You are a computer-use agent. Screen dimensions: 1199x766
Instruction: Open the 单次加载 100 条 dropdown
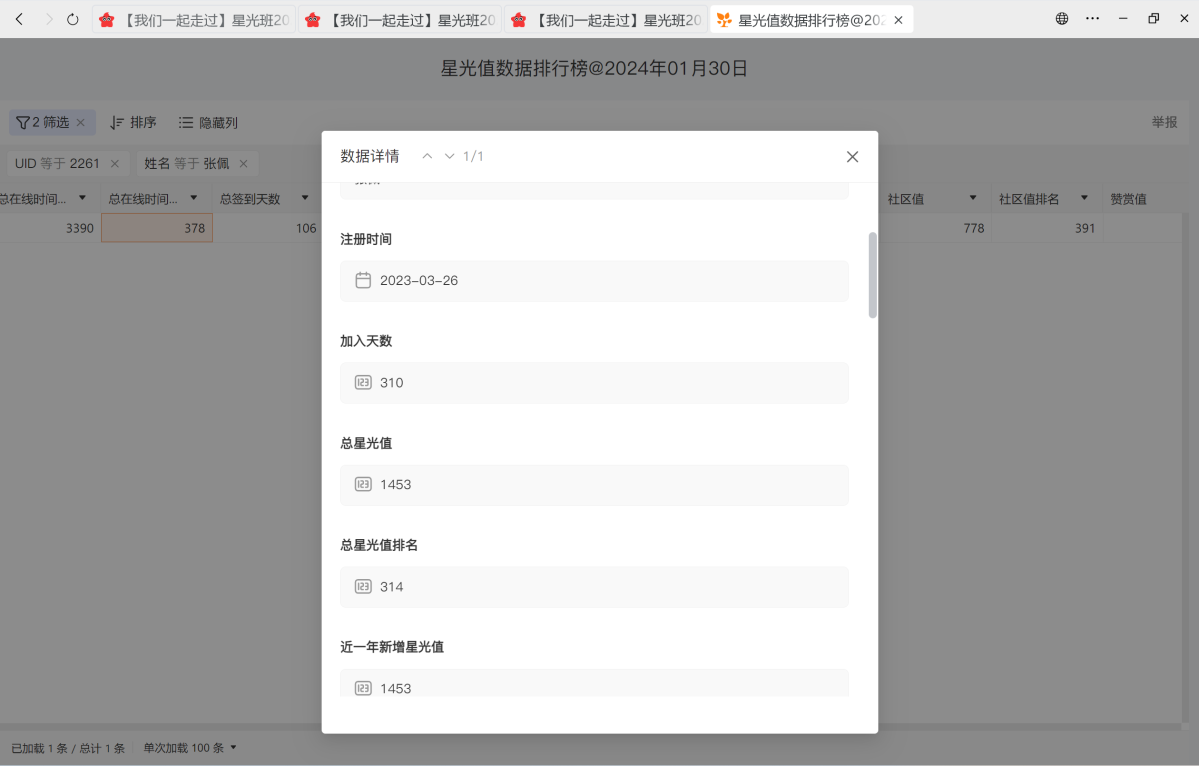(190, 748)
